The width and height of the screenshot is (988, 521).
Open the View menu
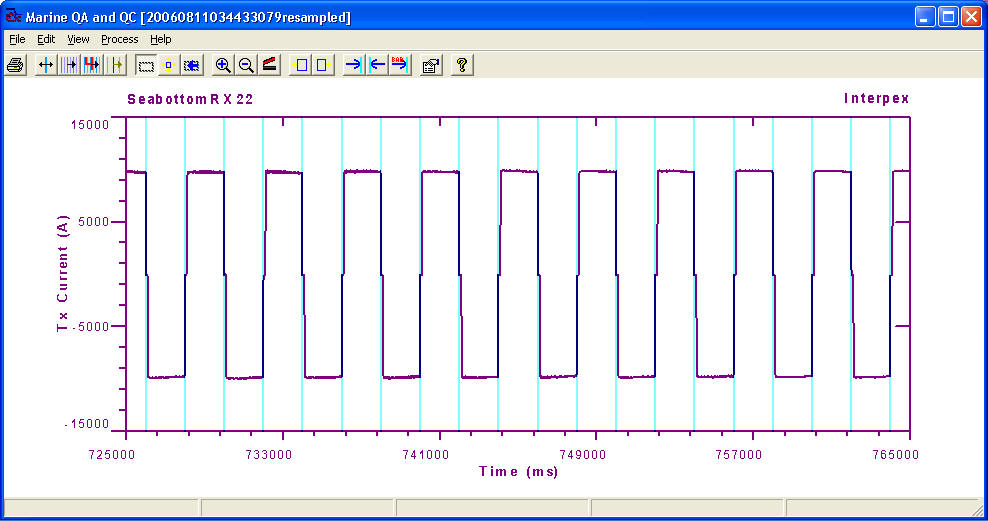coord(78,39)
